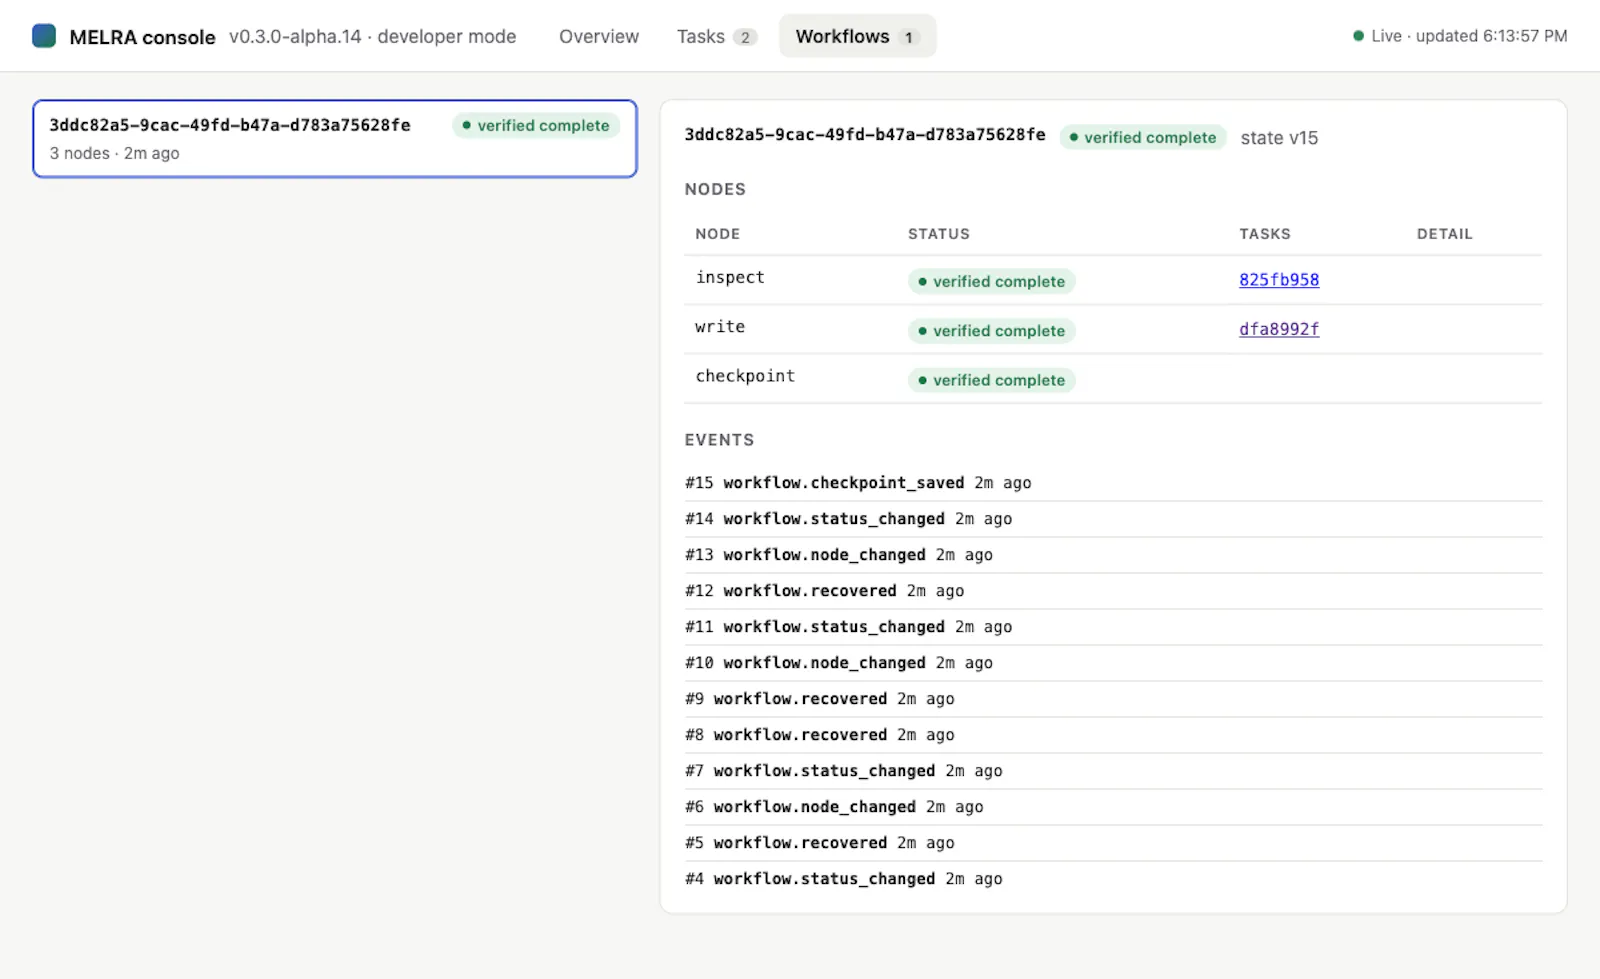The width and height of the screenshot is (1600, 979).
Task: Select event #7 workflow.status_changed
Action: pyautogui.click(x=1113, y=771)
